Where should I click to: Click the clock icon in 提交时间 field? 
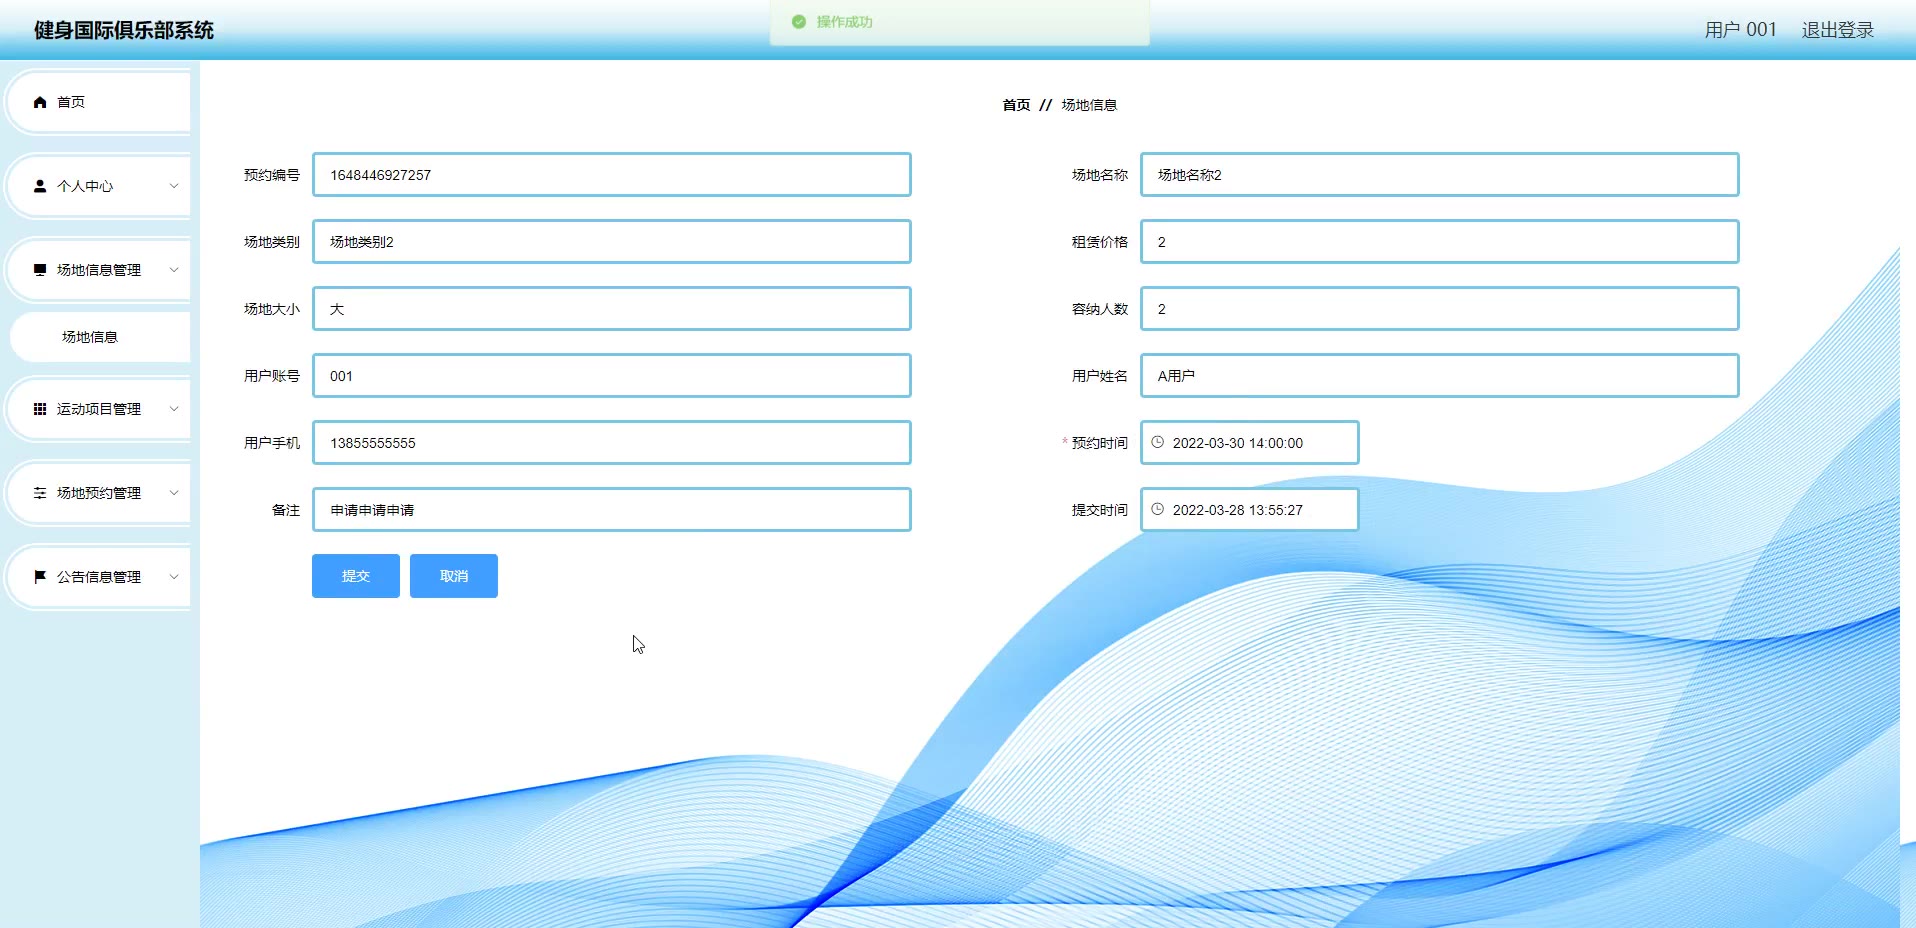pos(1158,509)
